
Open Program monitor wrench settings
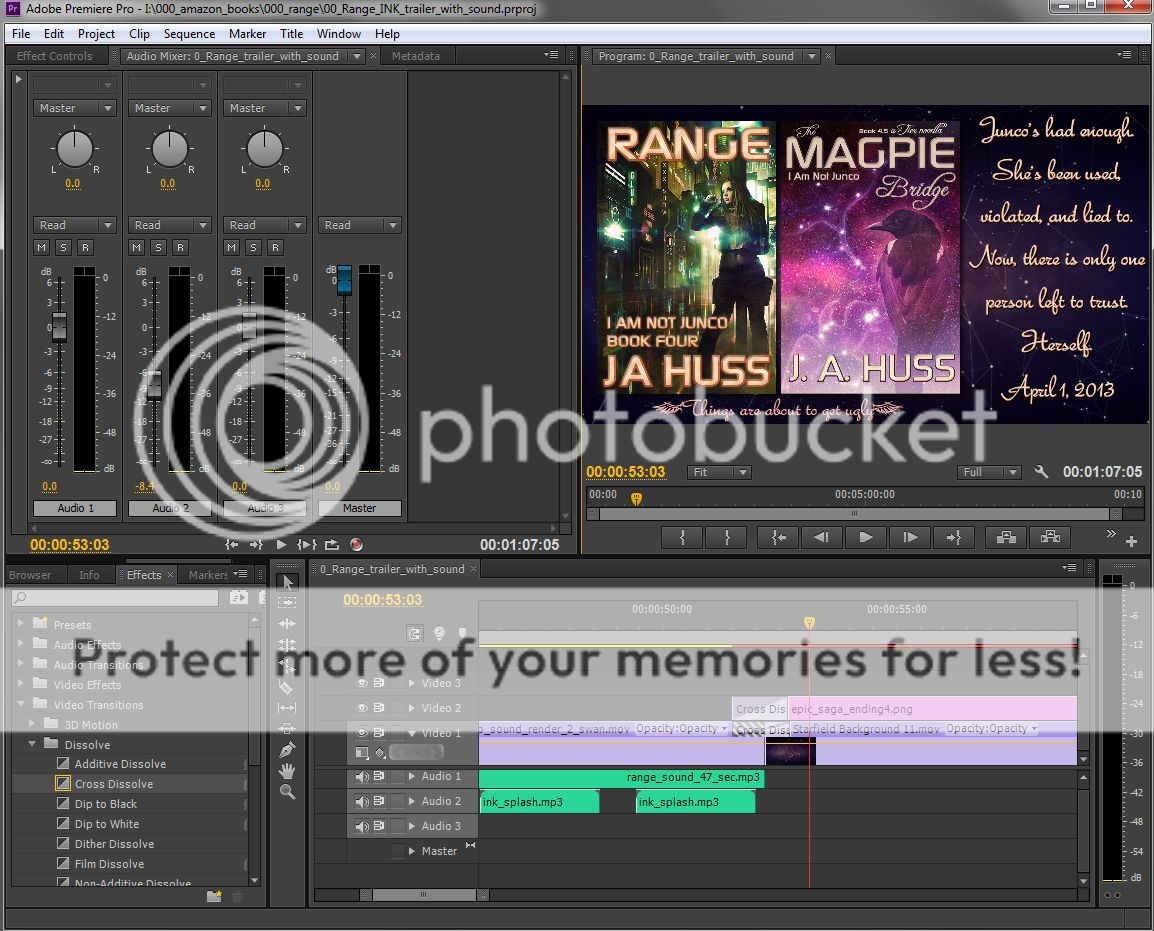coord(1041,472)
